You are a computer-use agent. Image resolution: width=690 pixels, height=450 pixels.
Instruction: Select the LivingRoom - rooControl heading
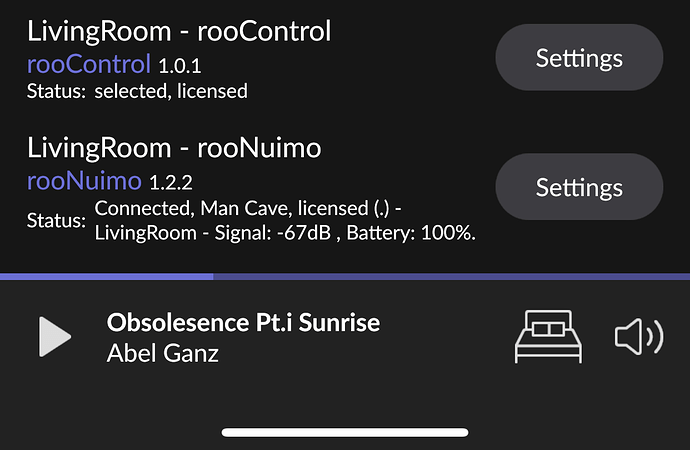[179, 31]
